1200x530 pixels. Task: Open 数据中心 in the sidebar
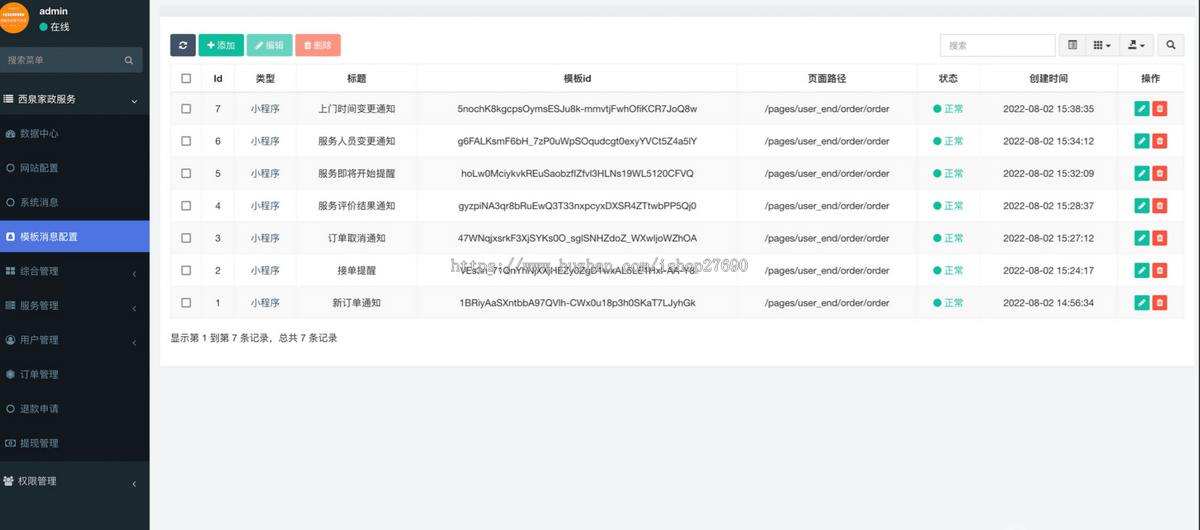pos(75,133)
